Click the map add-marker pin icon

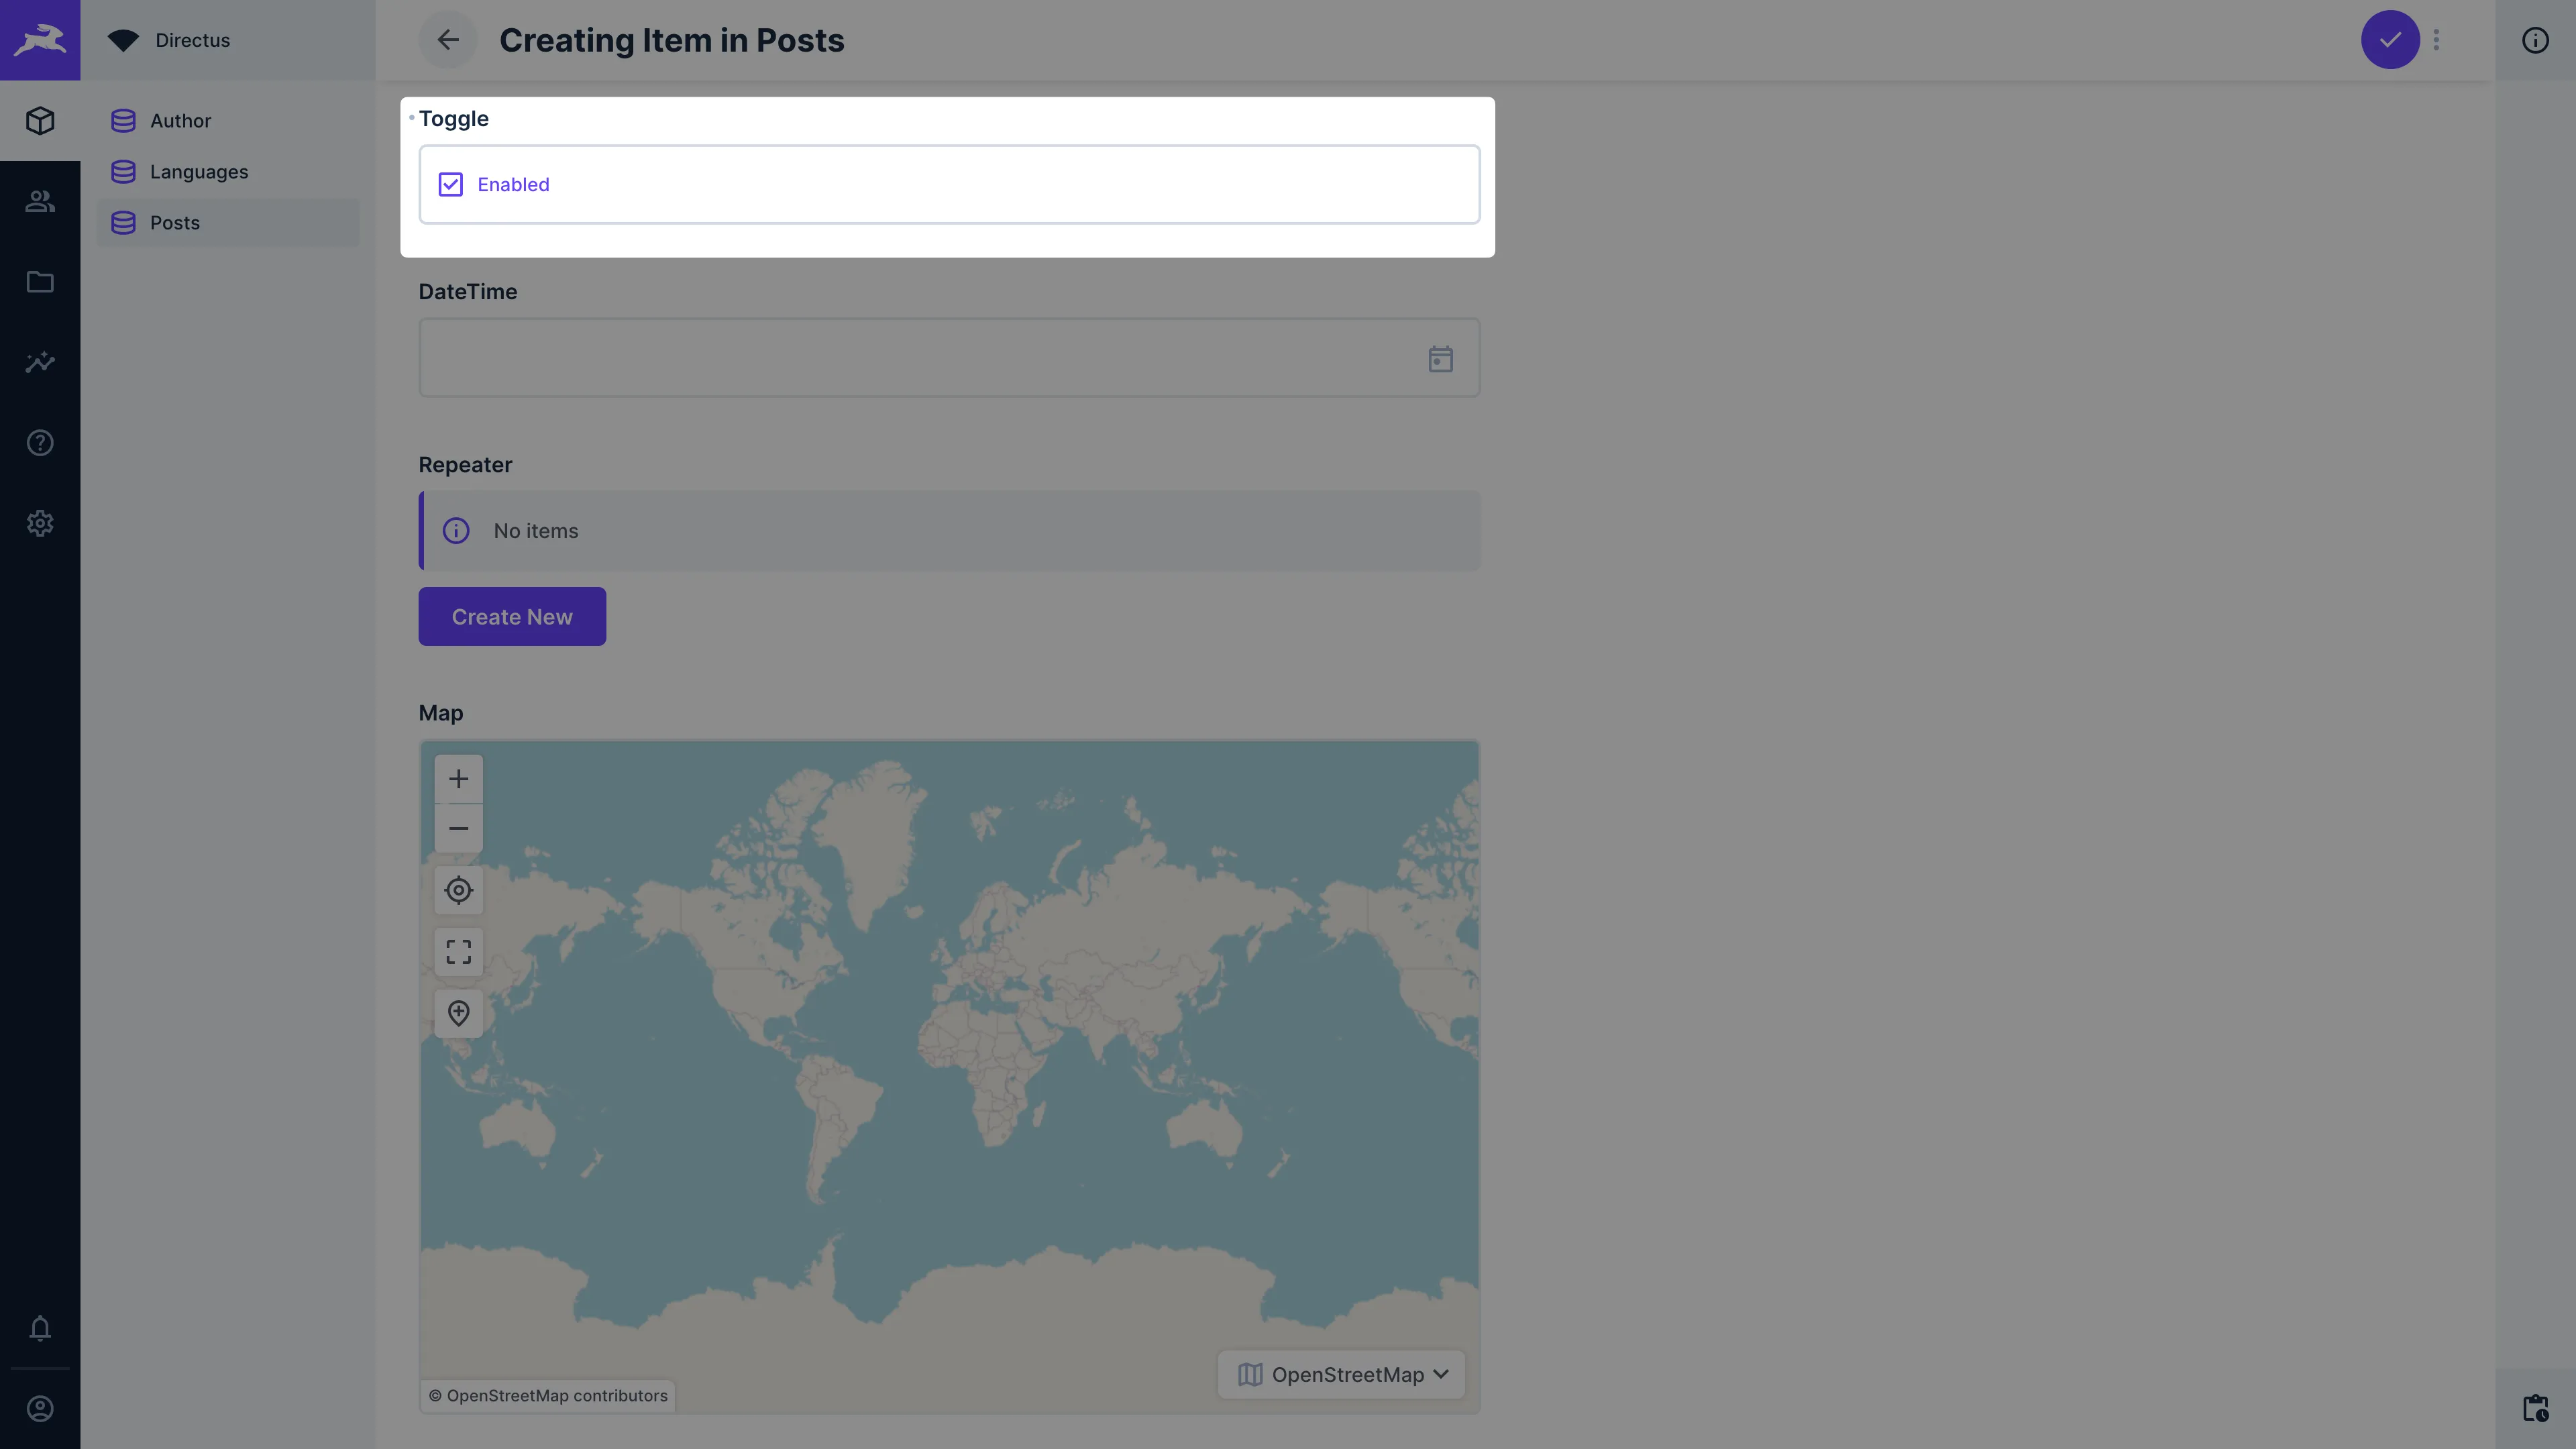click(458, 1013)
